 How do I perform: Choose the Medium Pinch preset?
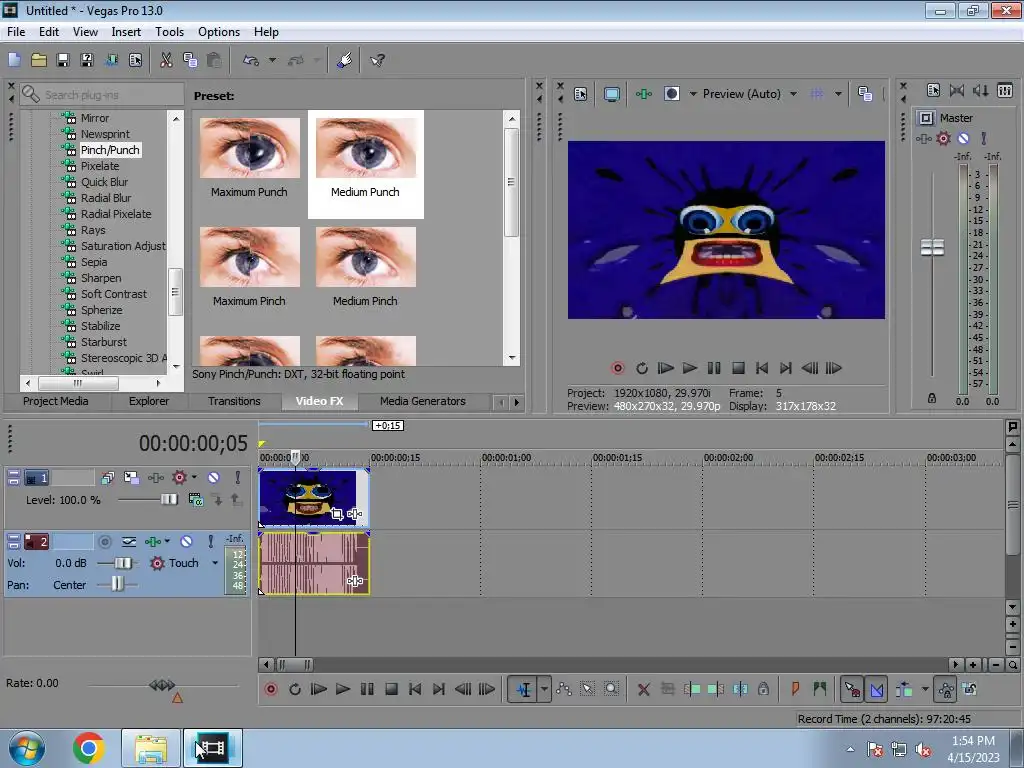[365, 268]
